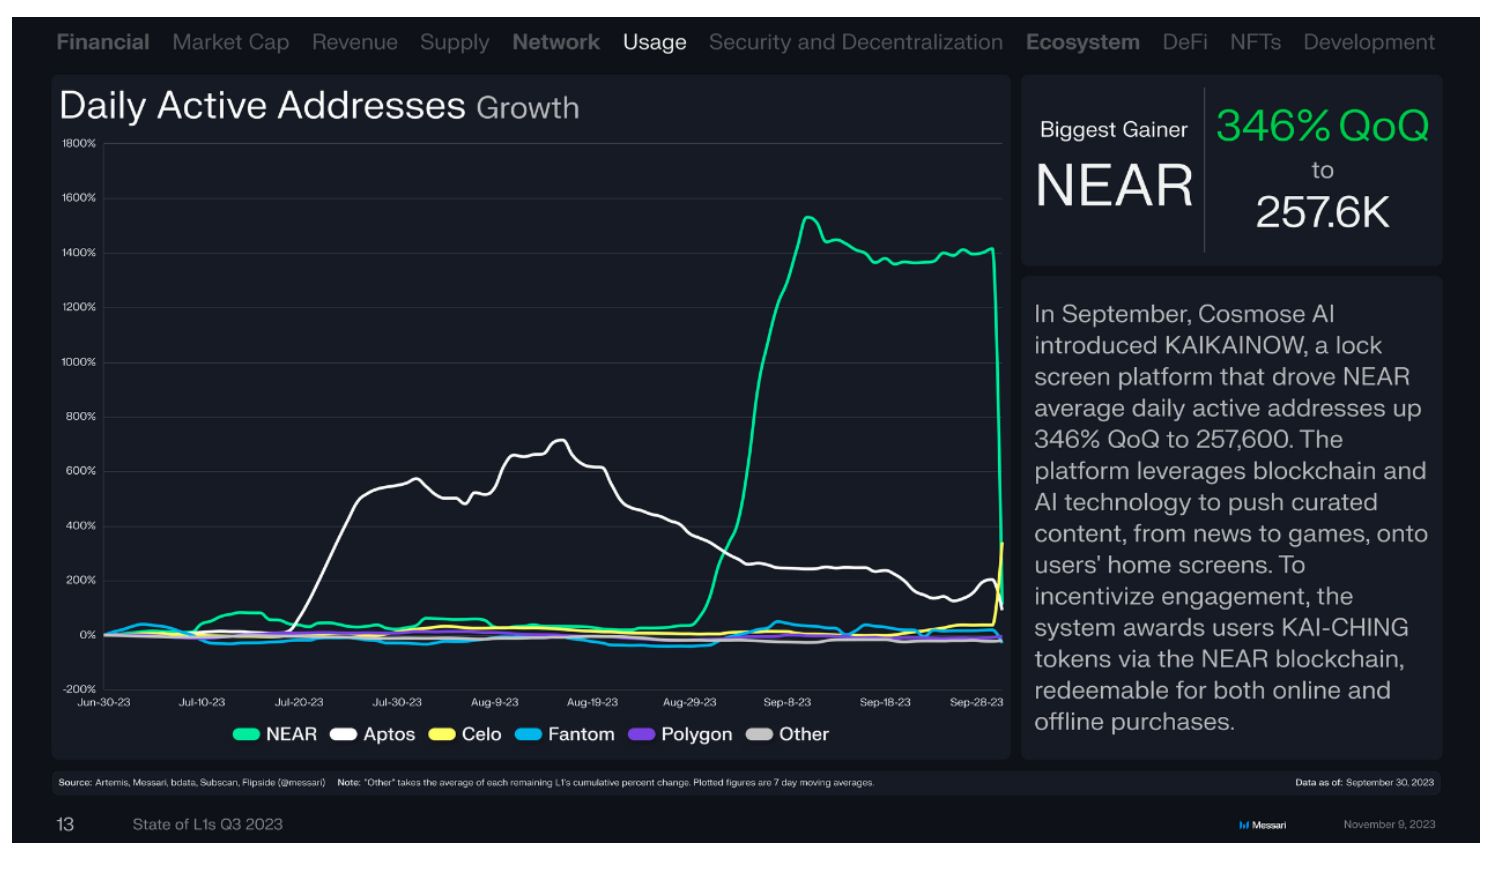Click the Ecosystem section heading
Screen dimensions: 1496x874
tap(1083, 42)
